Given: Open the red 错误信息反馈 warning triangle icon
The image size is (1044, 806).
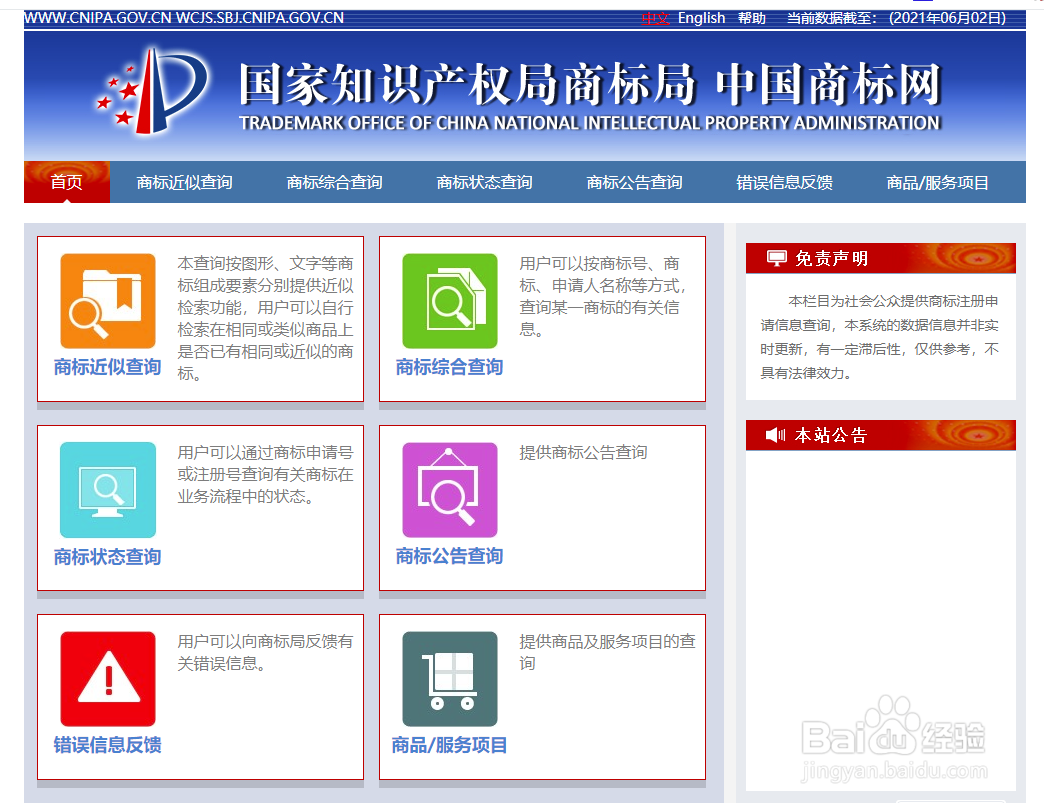Looking at the screenshot, I should (108, 679).
